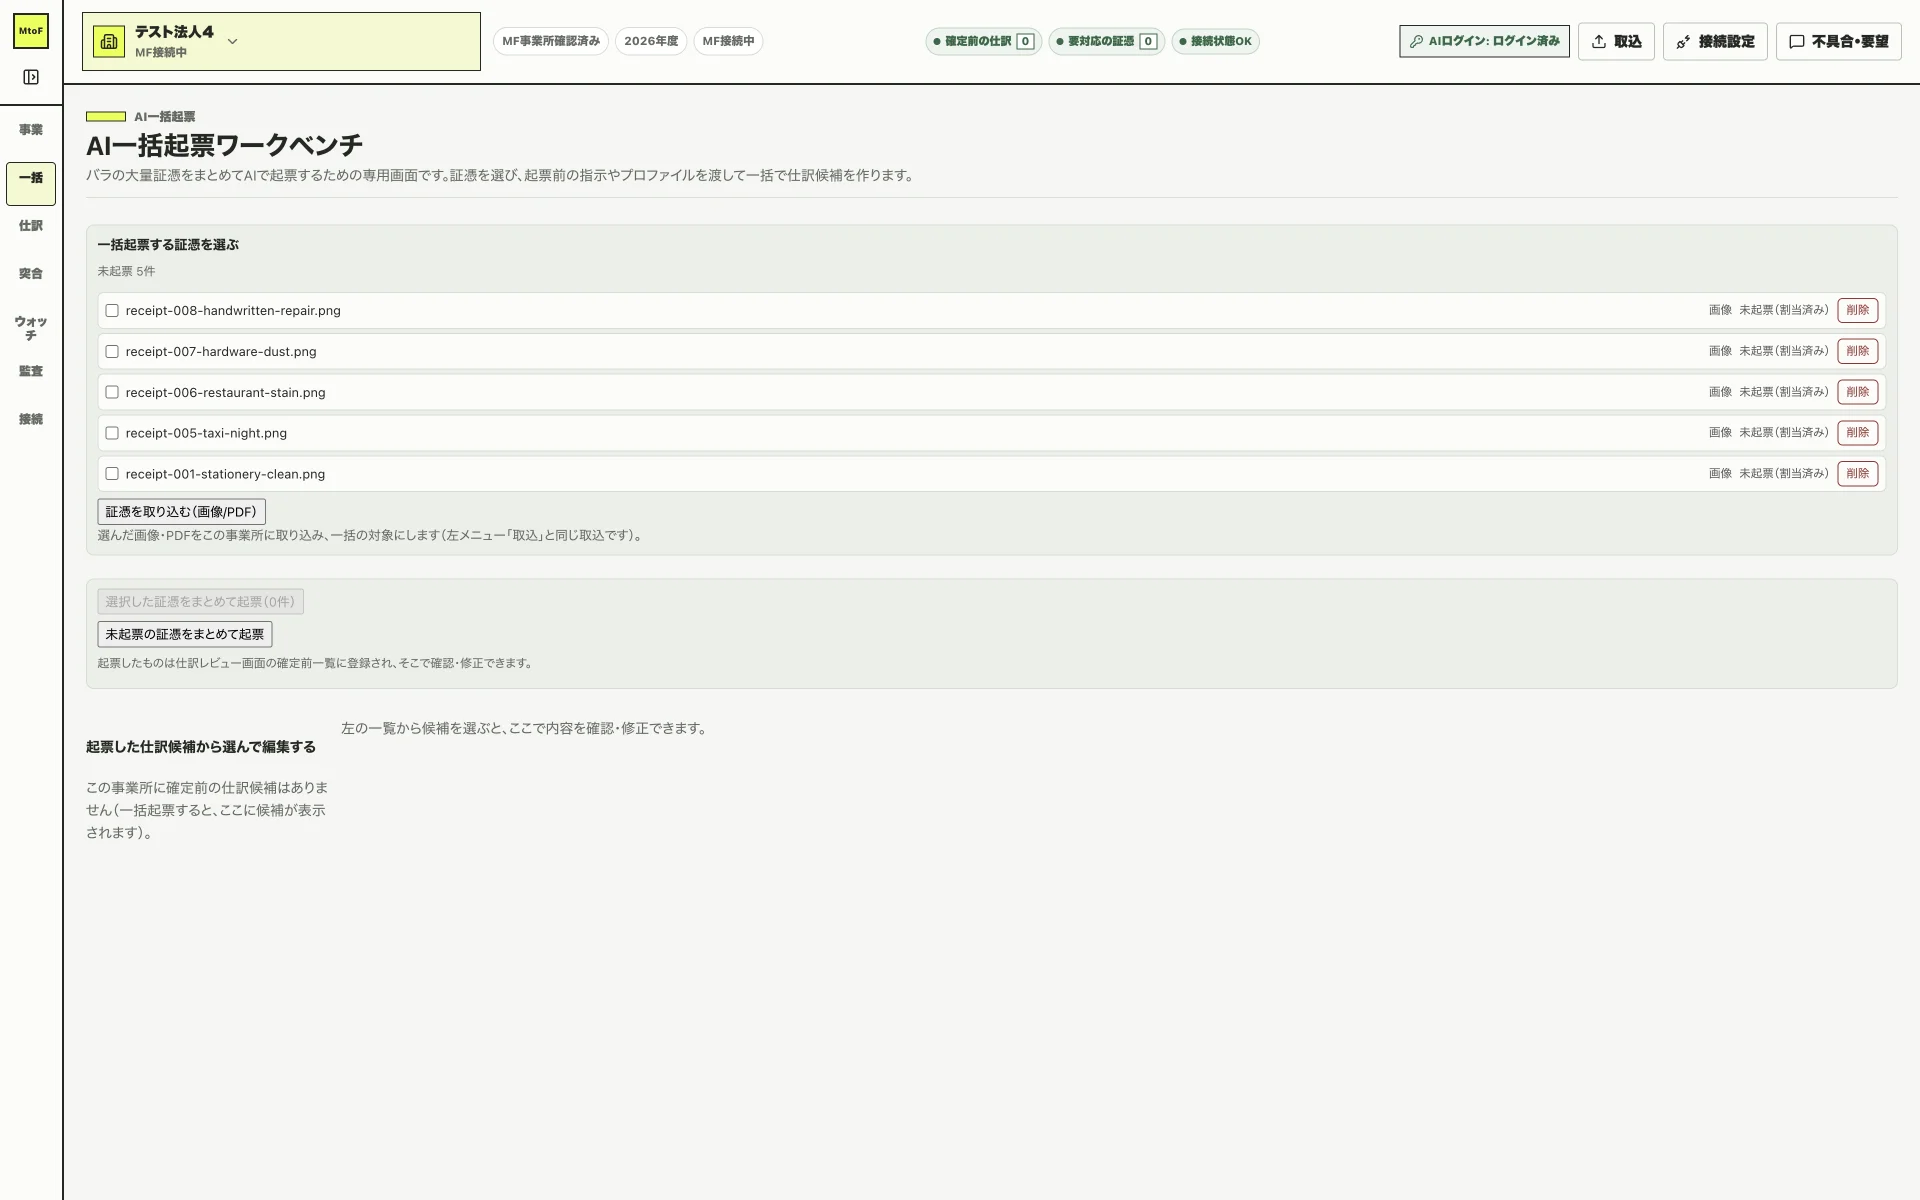Click the 確定前の仕訳 status badge
This screenshot has width=1920, height=1200.
[x=984, y=41]
